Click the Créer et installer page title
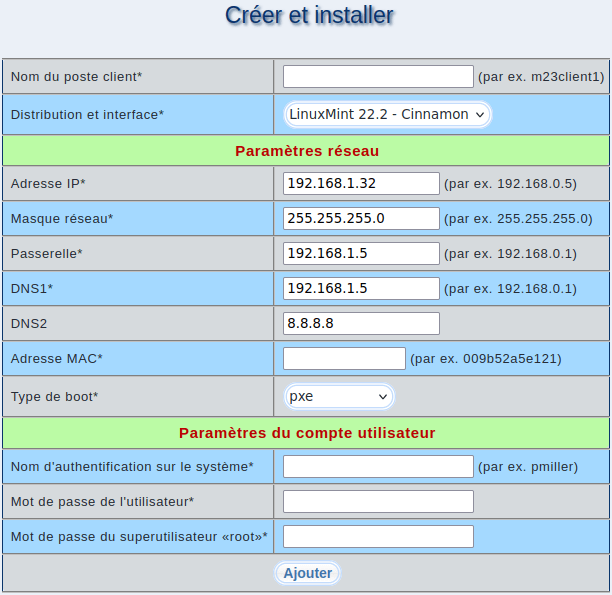This screenshot has height=595, width=612. pos(309,15)
